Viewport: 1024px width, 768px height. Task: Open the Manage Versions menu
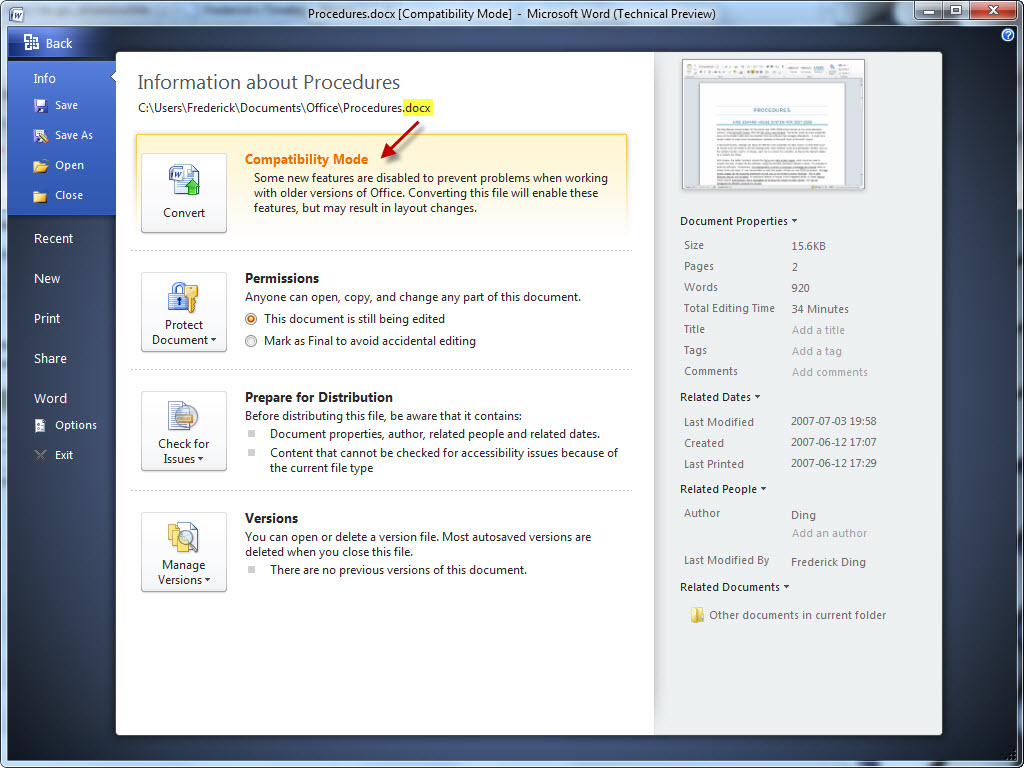click(x=184, y=552)
